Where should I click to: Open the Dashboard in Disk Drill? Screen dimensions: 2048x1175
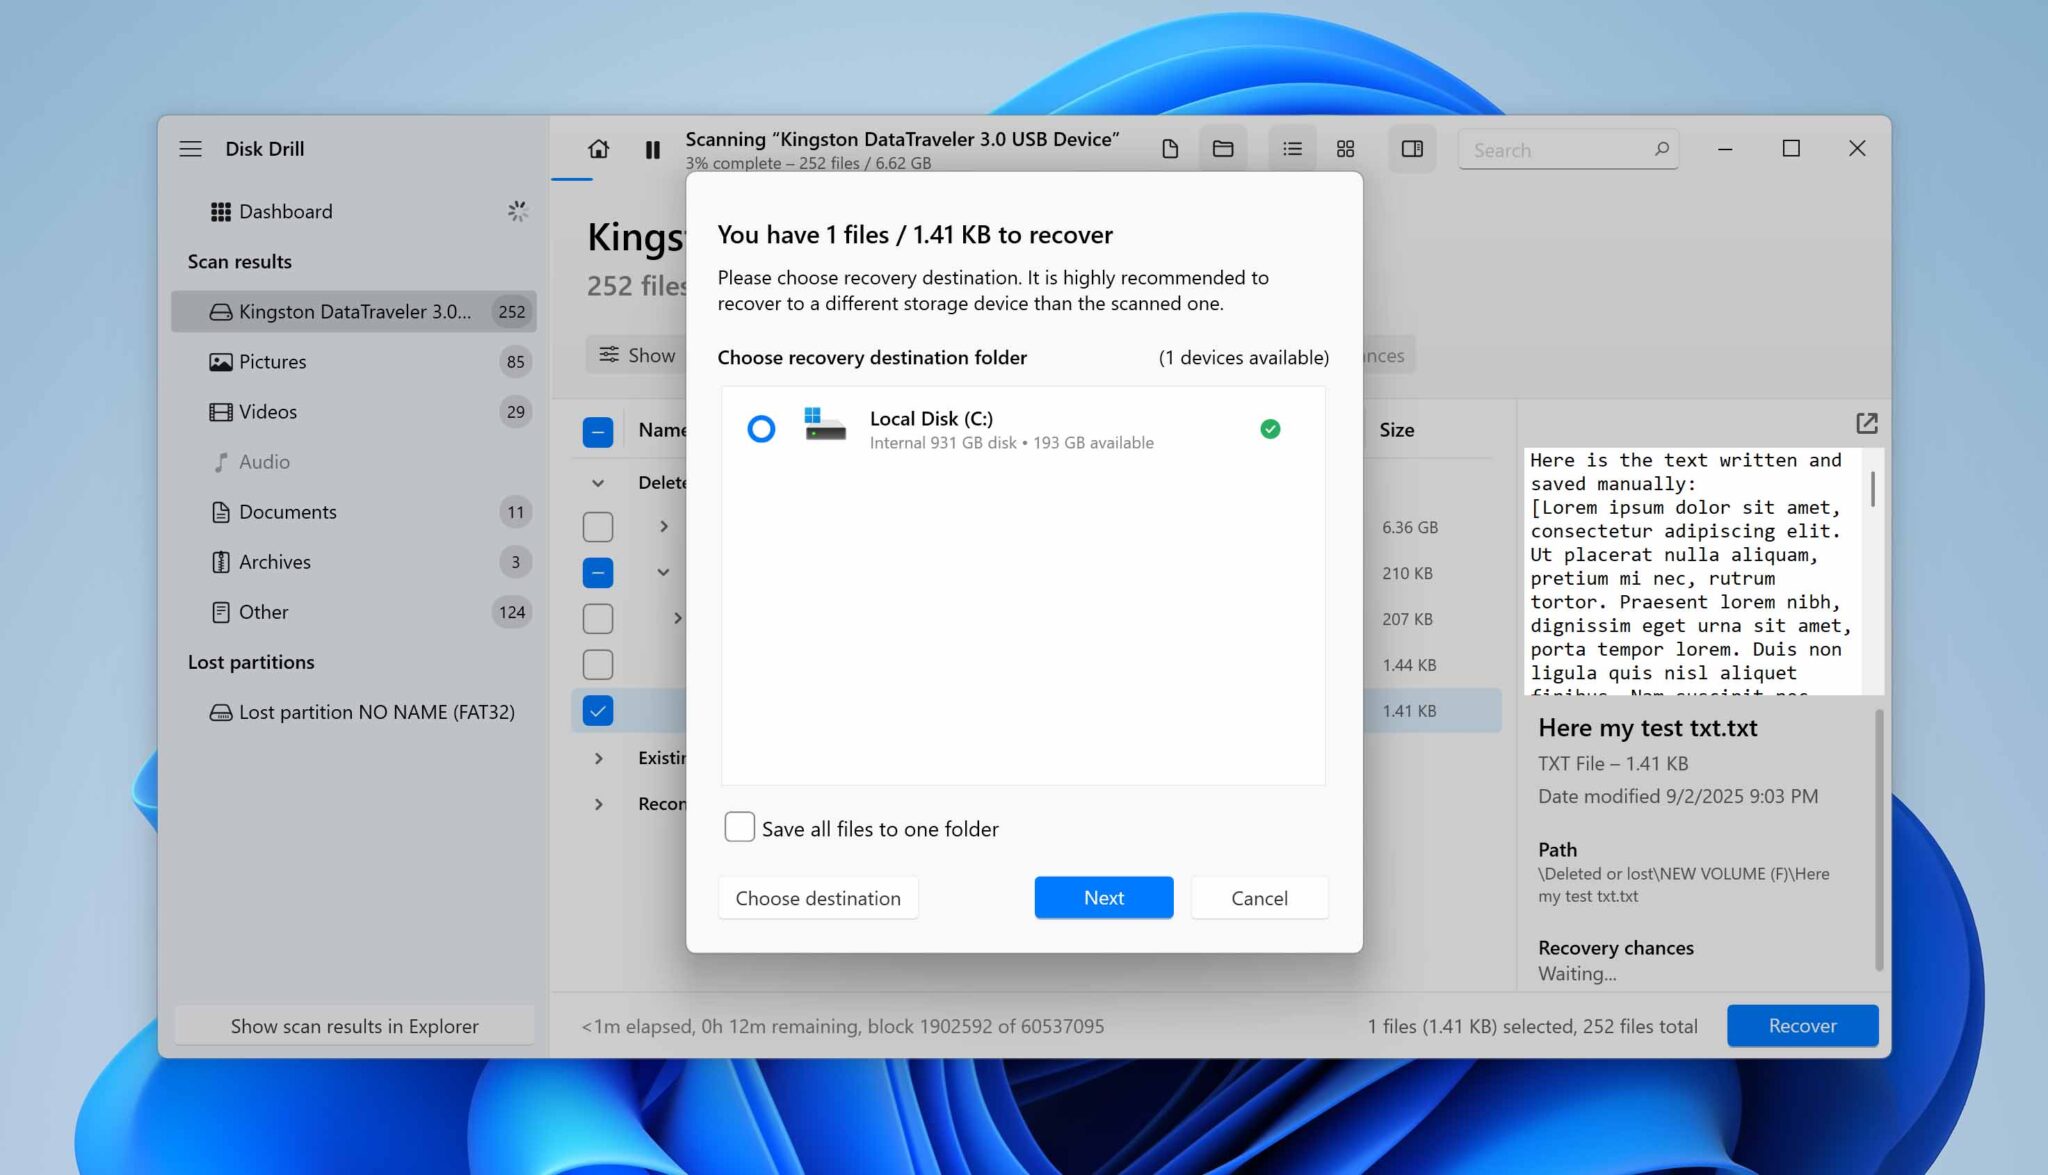[285, 211]
